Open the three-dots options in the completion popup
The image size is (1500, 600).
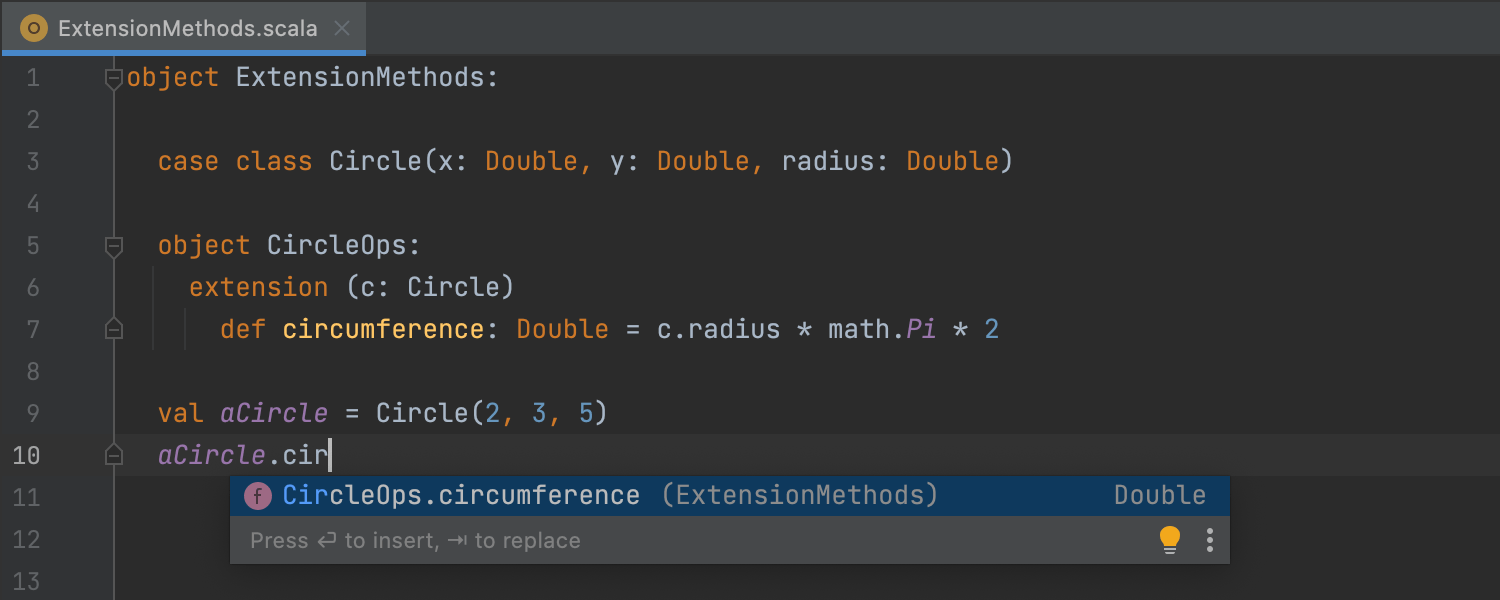[1209, 540]
